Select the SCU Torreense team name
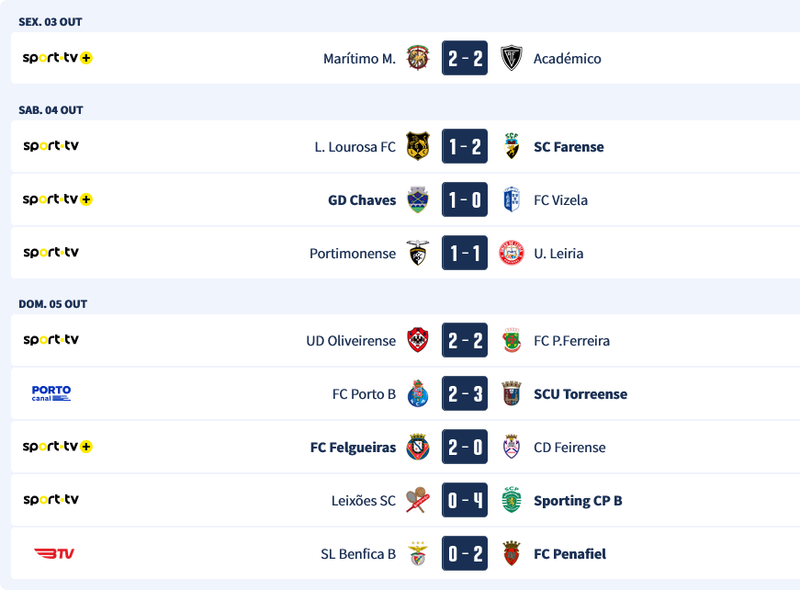 point(580,394)
